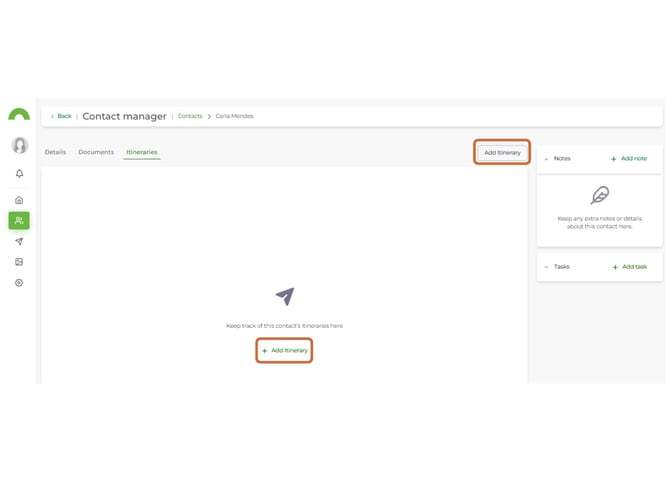Viewport: 670px width, 482px height.
Task: Click the user profile avatar
Action: coord(20,145)
